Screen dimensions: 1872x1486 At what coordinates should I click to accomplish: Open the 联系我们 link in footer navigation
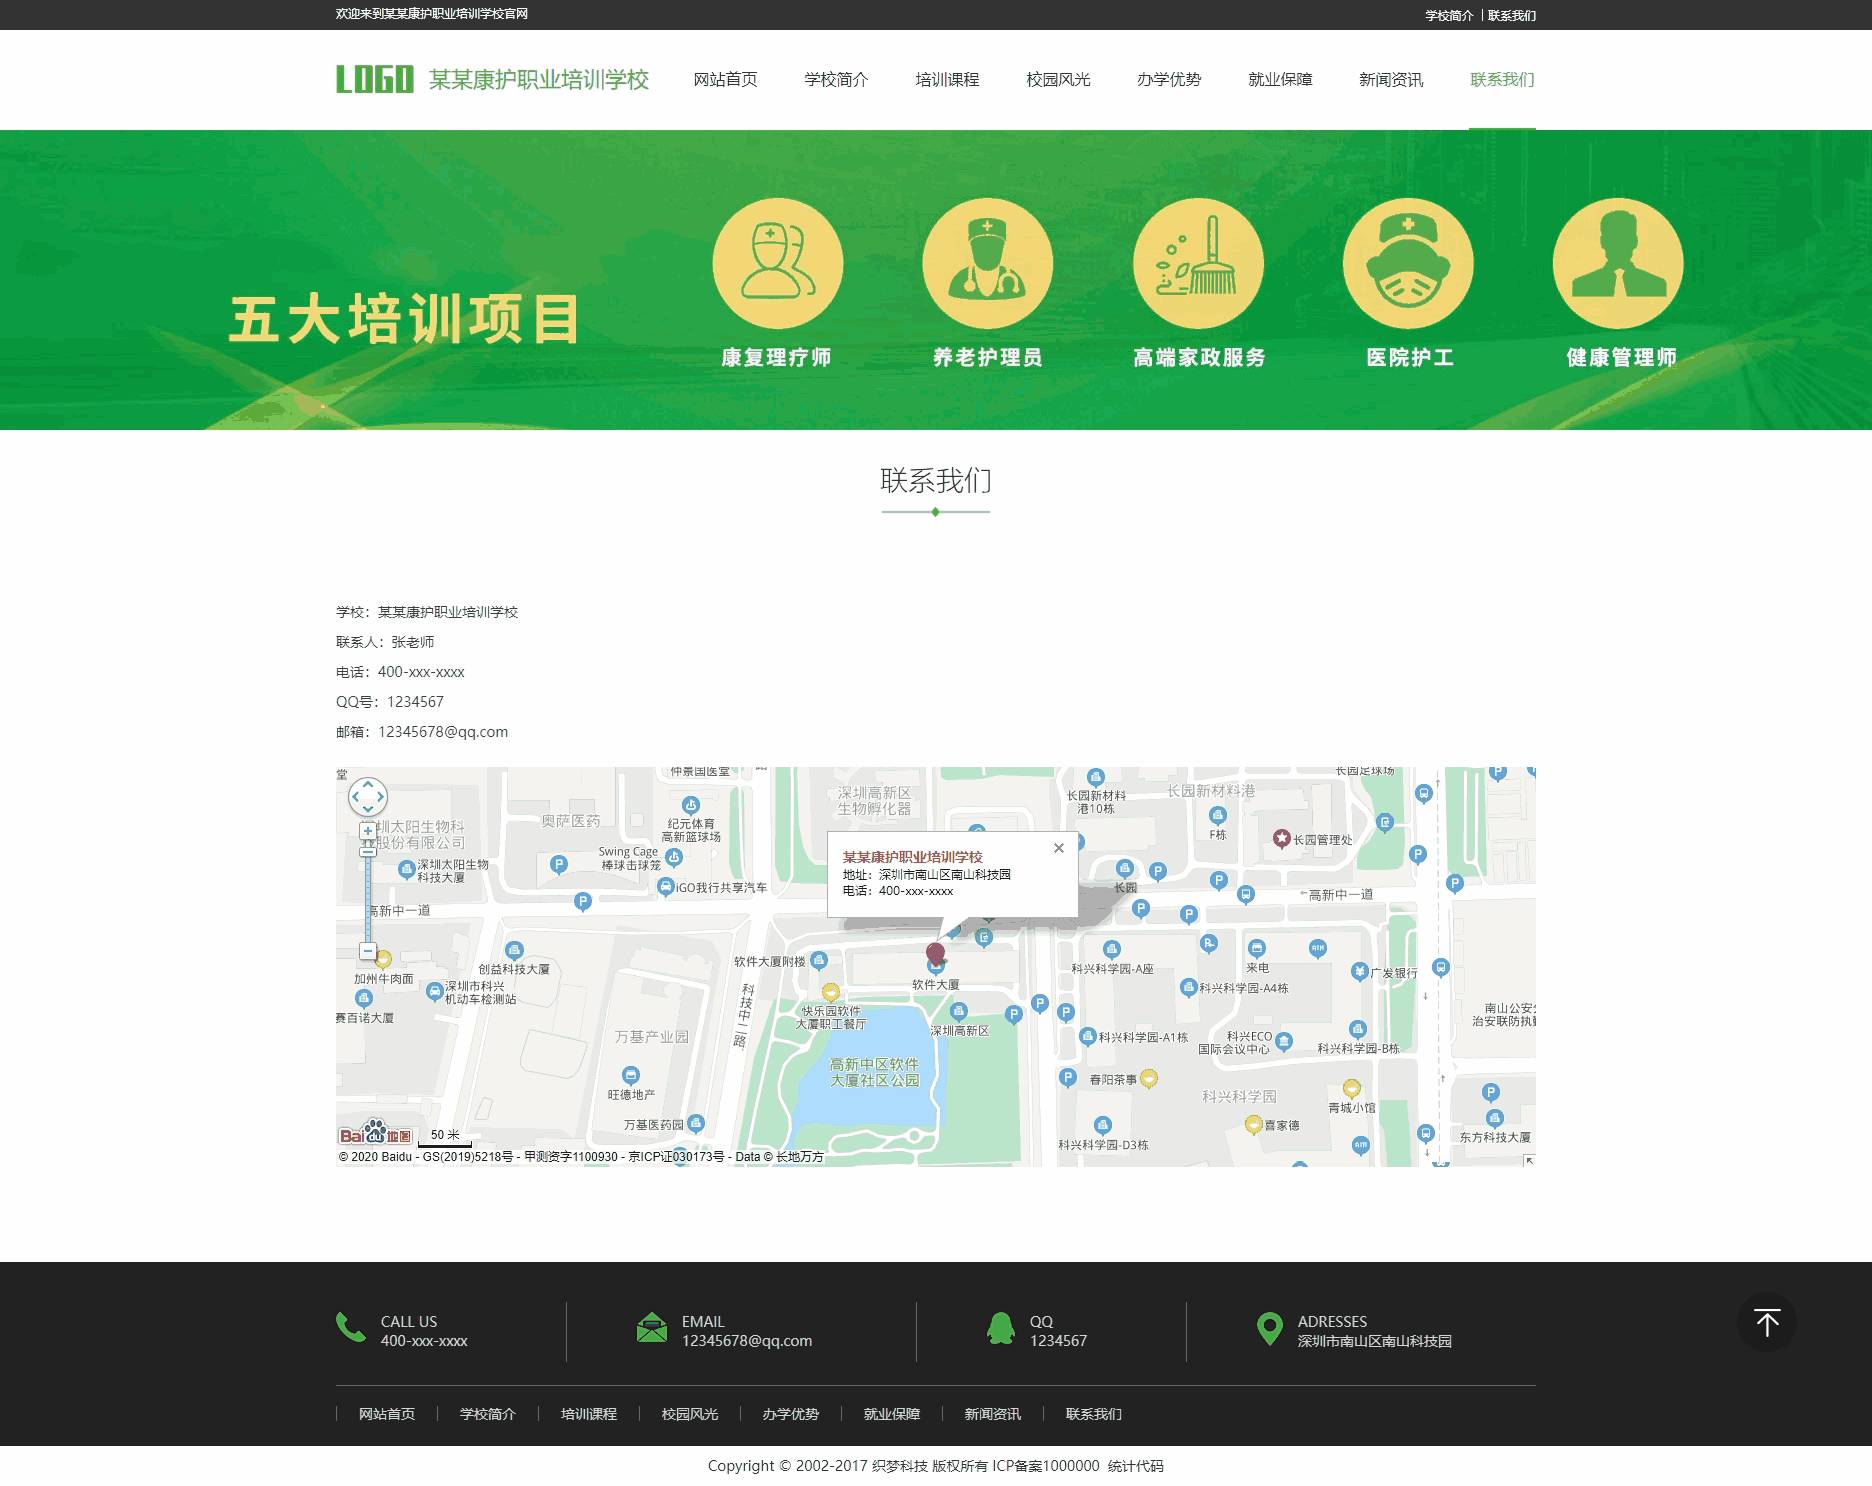(x=1092, y=1414)
